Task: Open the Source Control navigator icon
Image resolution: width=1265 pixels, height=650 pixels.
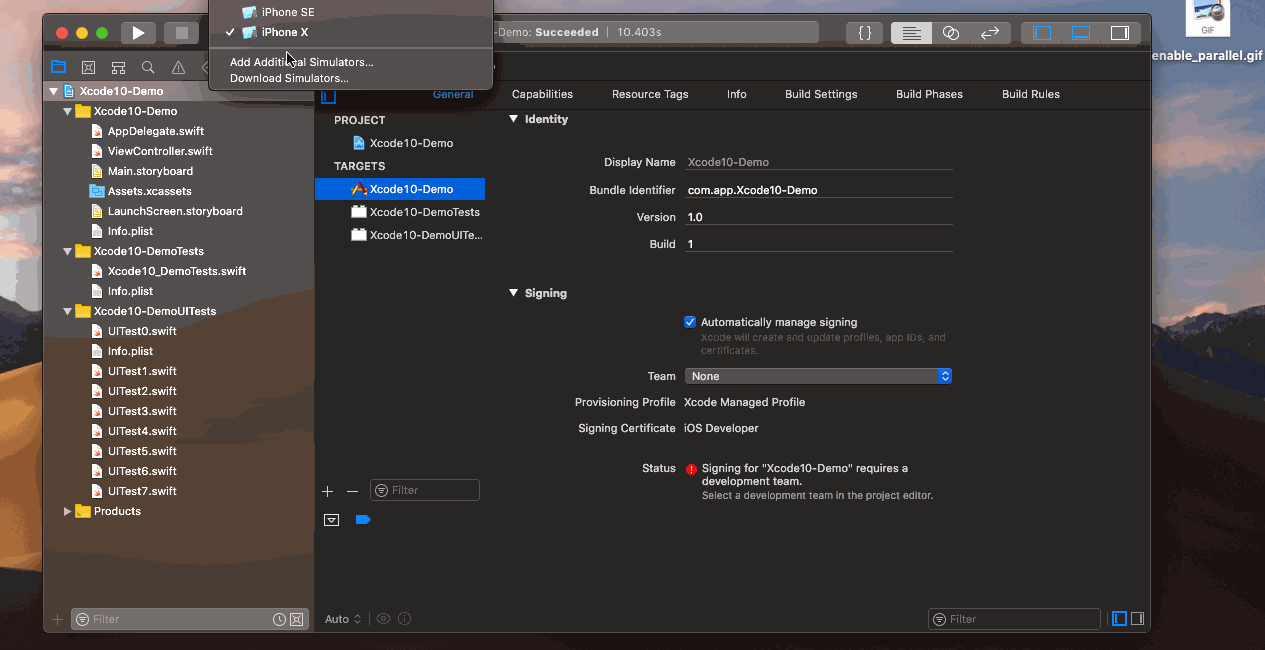Action: pos(88,67)
